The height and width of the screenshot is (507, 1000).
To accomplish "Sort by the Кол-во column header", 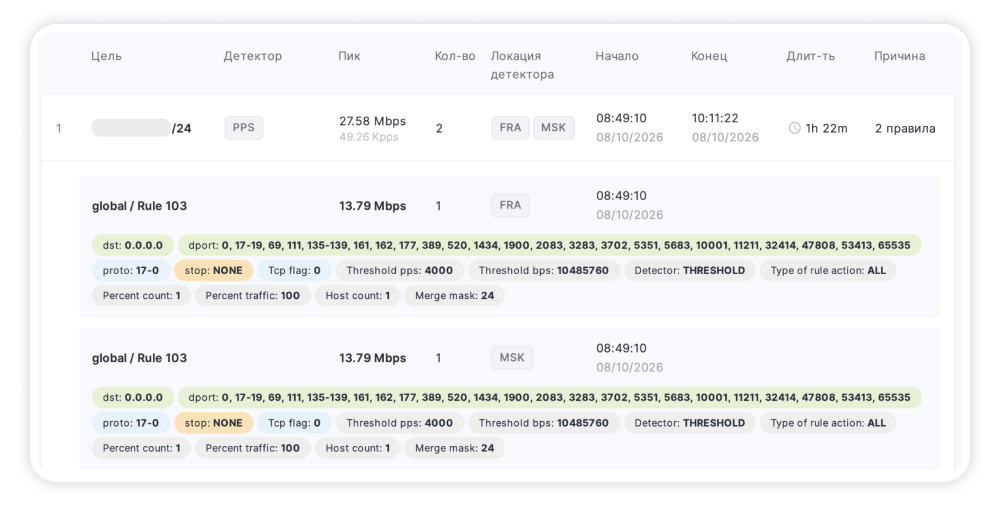I will pos(455,56).
